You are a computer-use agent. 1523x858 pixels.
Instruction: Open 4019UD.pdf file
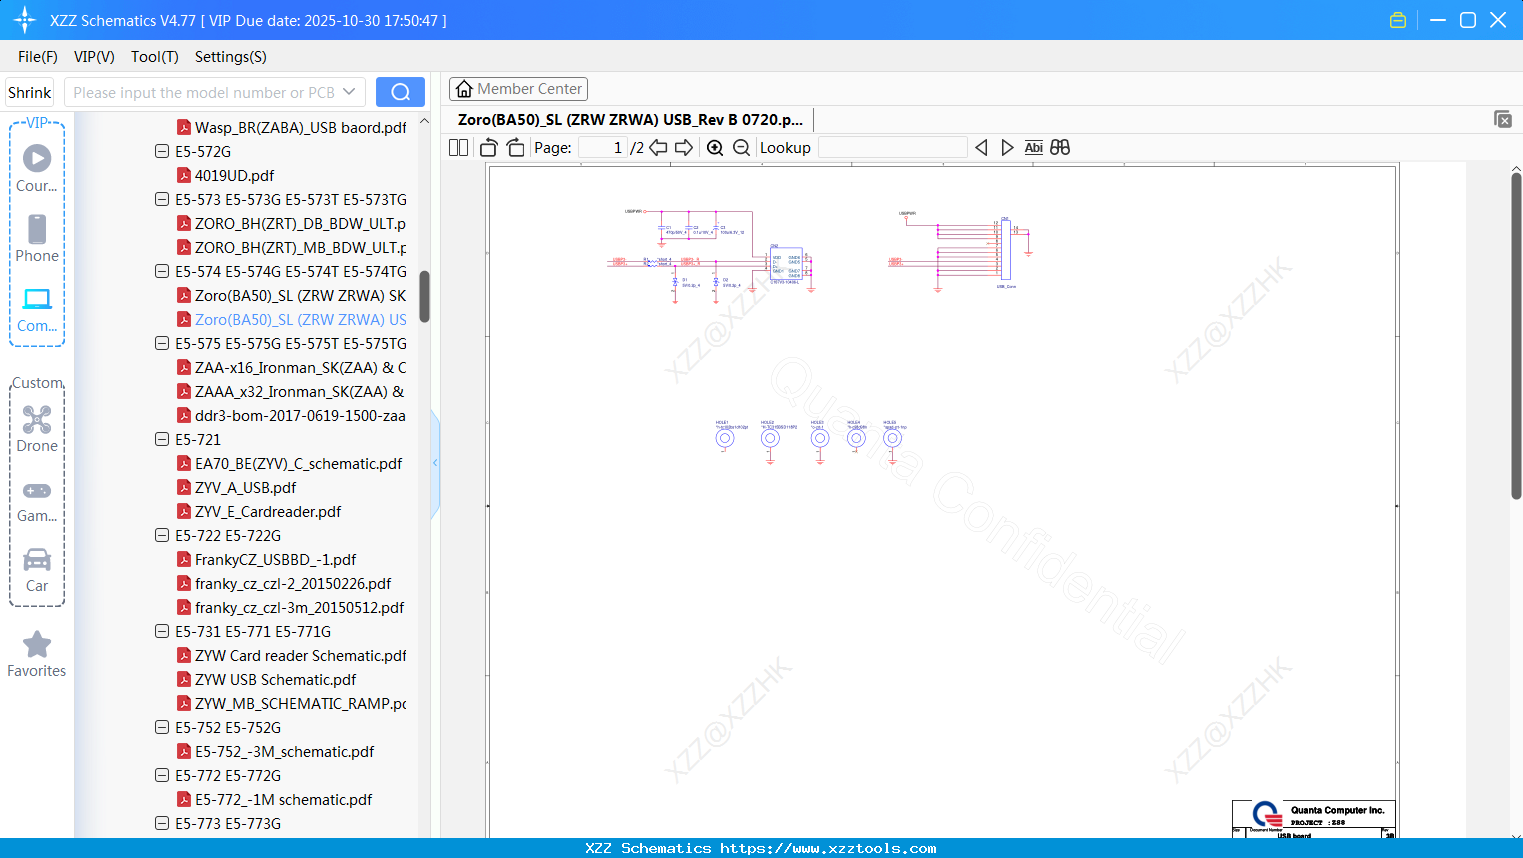tap(226, 175)
